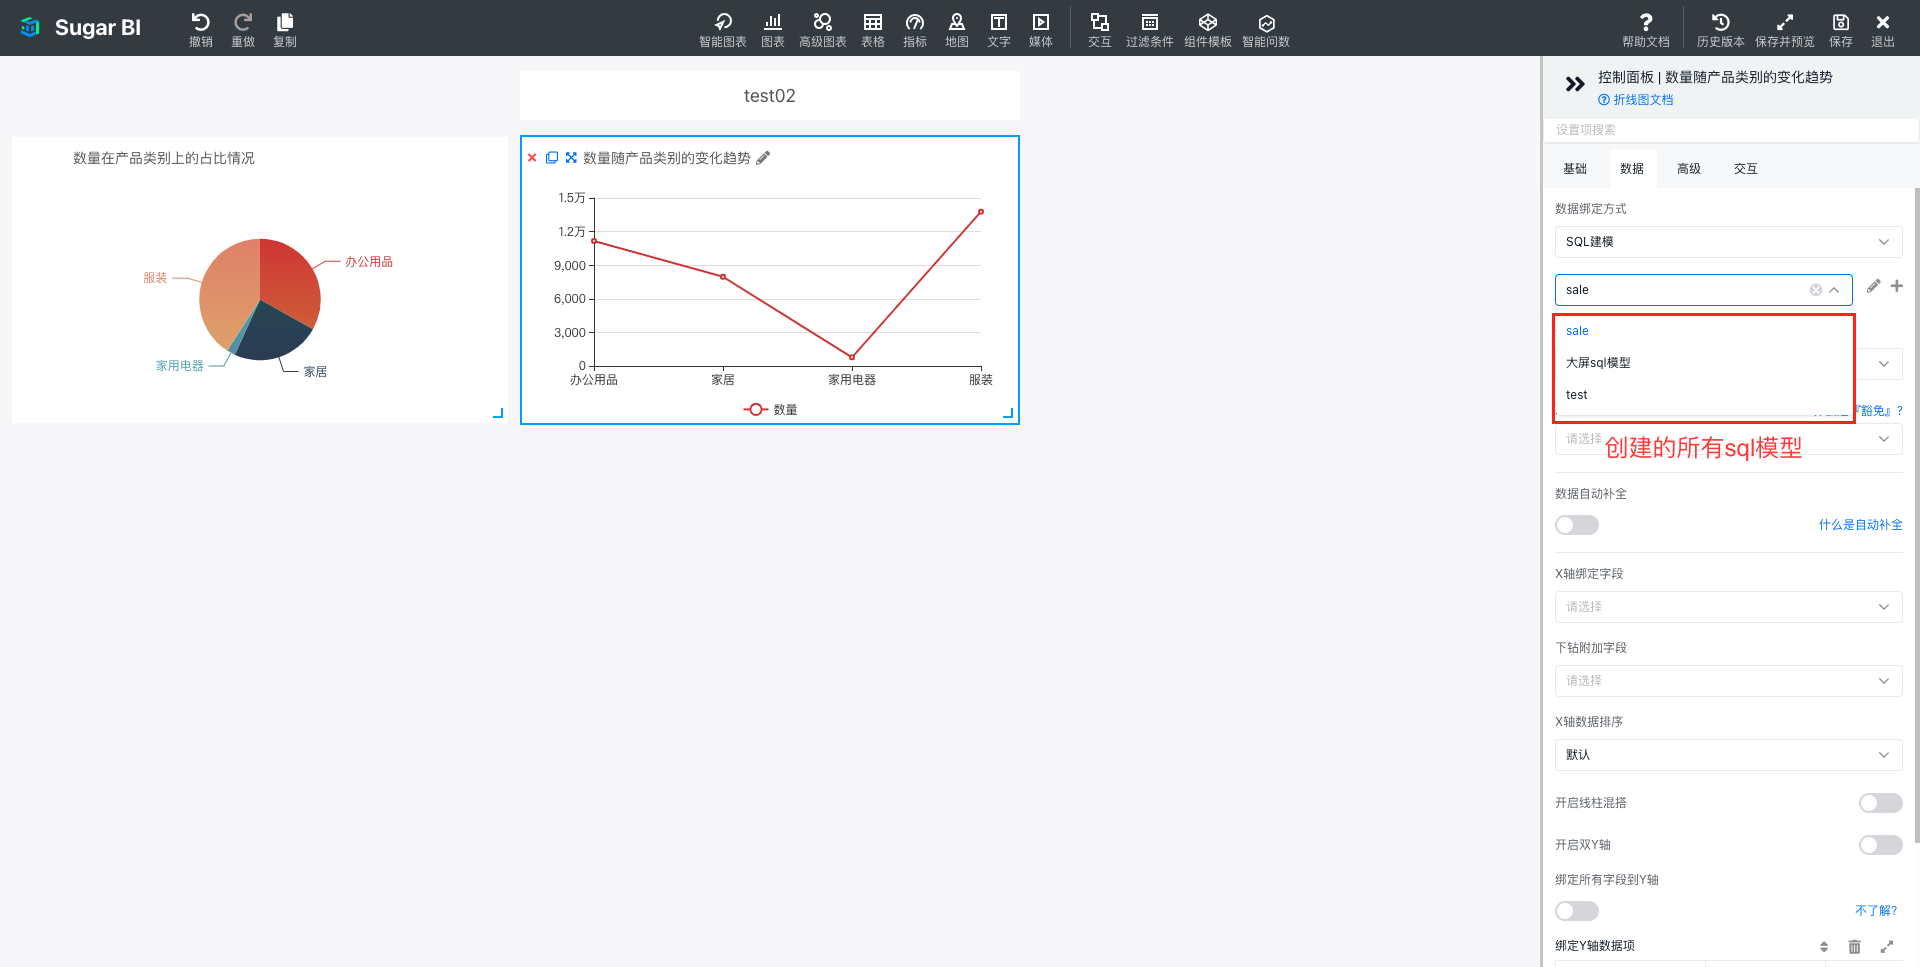This screenshot has height=967, width=1920.
Task: Open the filter conditions (过滤条件) tool
Action: point(1150,29)
